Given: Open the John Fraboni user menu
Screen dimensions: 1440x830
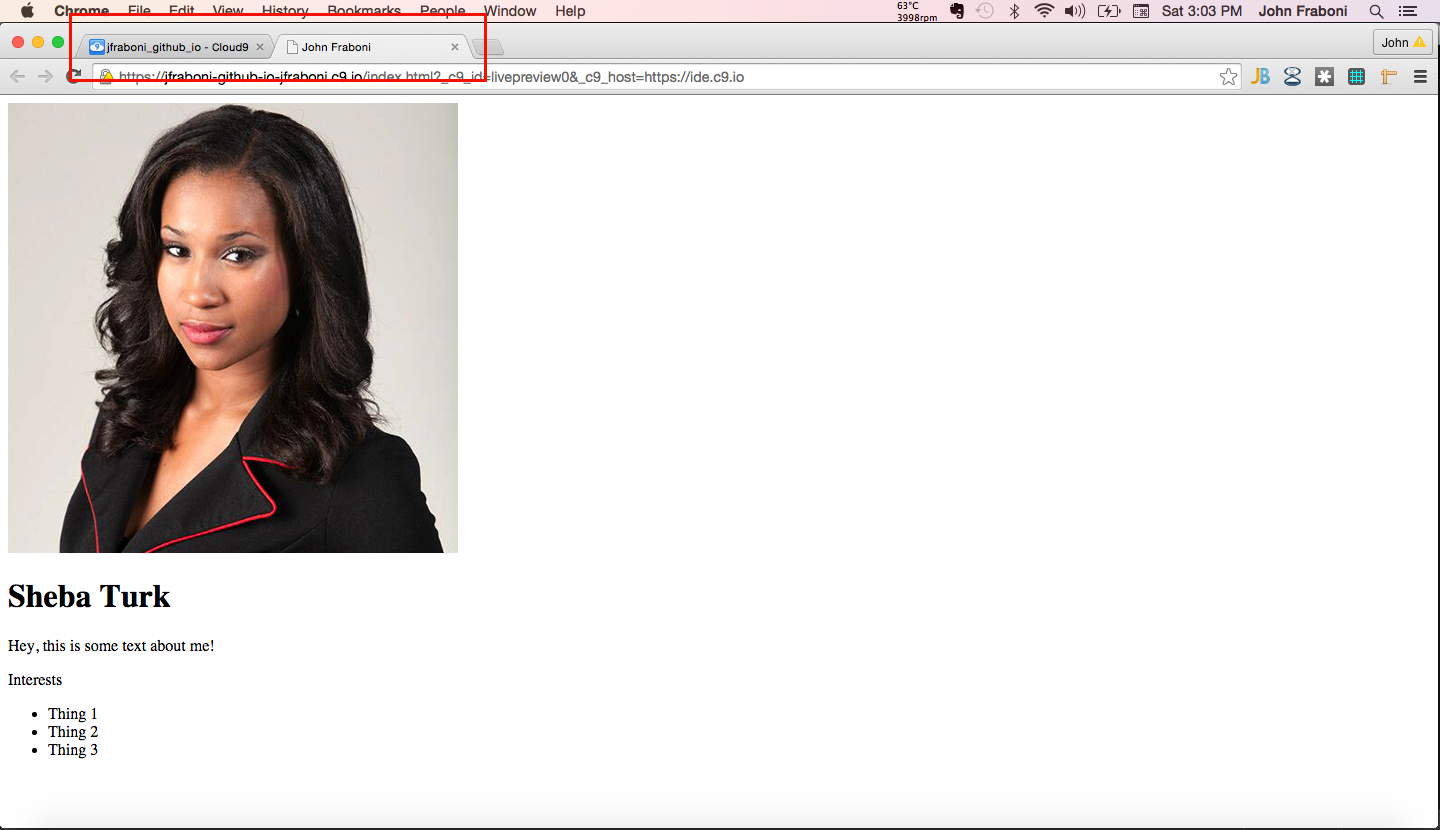Looking at the screenshot, I should click(x=1303, y=11).
